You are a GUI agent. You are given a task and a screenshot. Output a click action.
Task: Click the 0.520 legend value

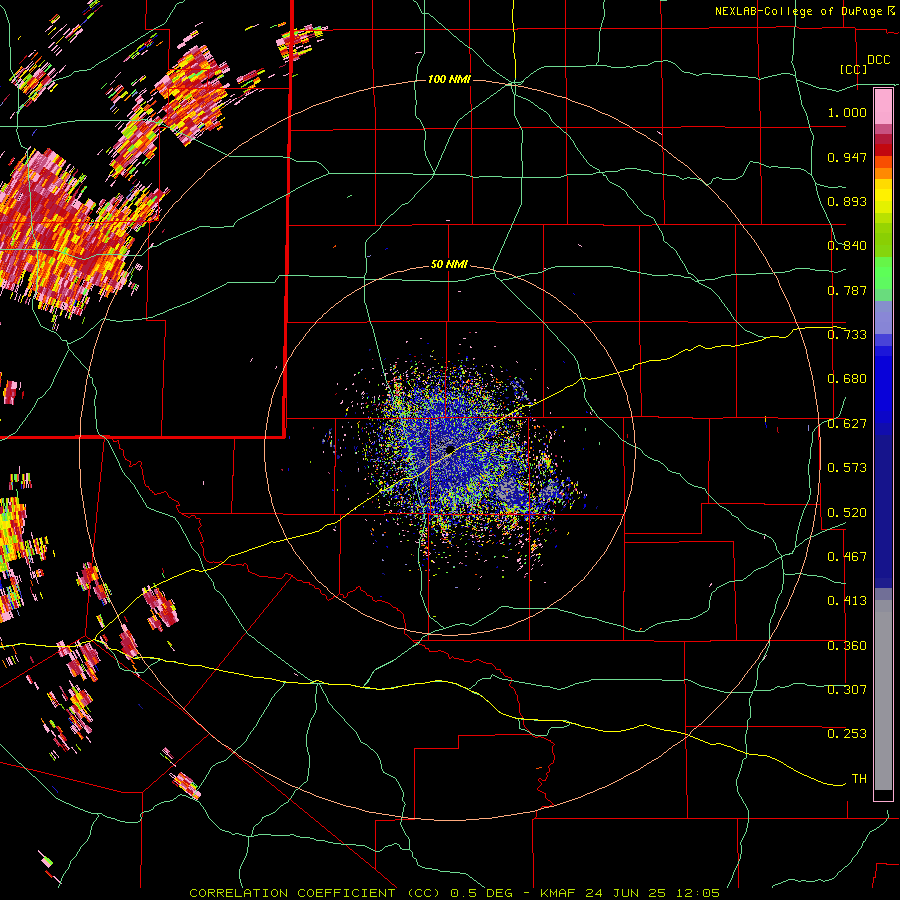point(847,513)
